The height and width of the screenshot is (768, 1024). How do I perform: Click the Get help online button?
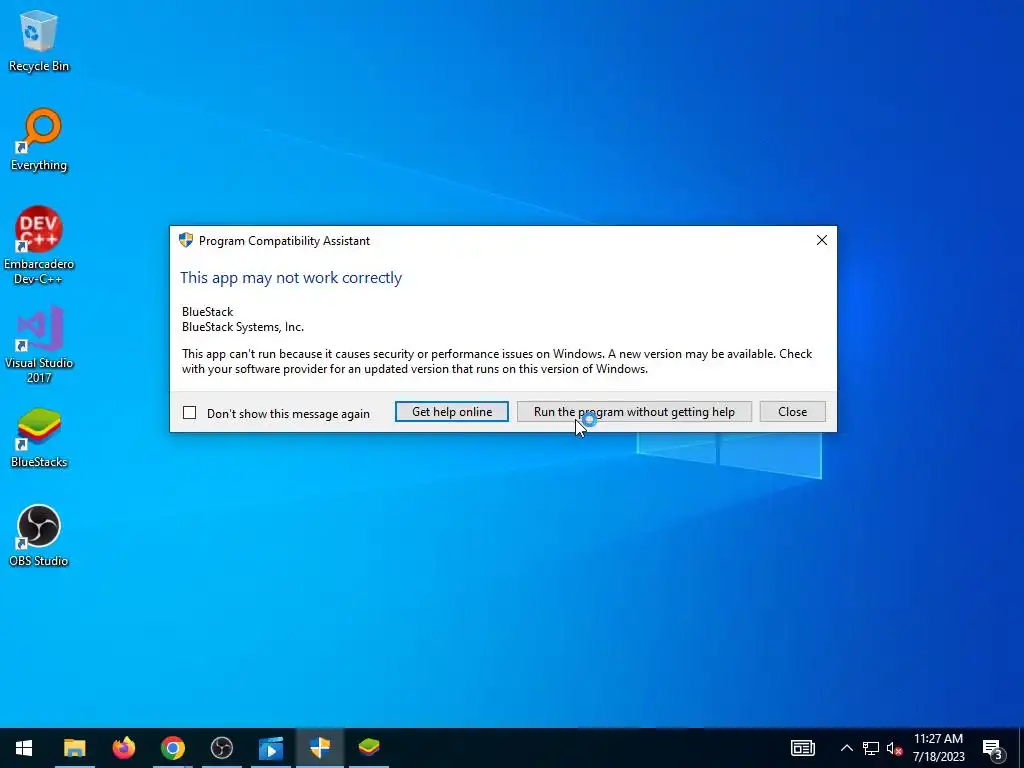click(x=452, y=411)
